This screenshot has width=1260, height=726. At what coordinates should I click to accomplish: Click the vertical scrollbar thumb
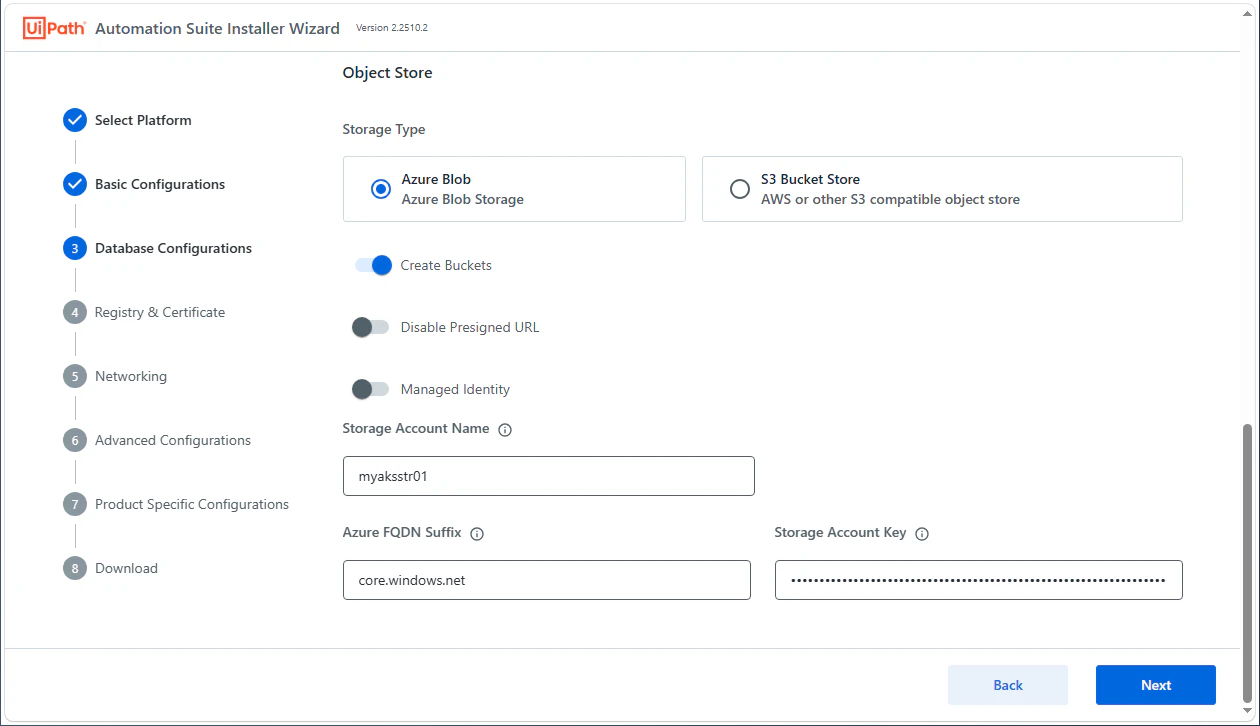(x=1246, y=562)
